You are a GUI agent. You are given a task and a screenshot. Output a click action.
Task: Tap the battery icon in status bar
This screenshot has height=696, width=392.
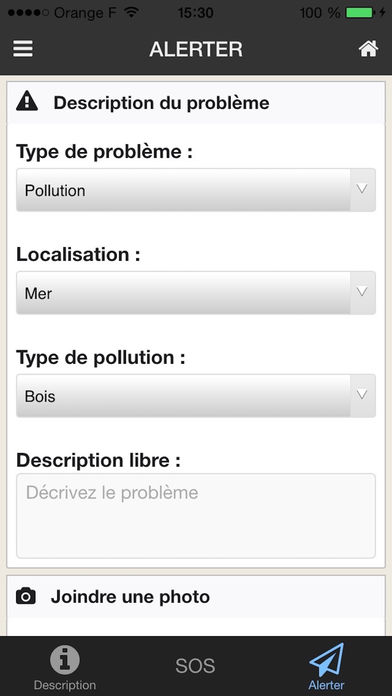(362, 13)
